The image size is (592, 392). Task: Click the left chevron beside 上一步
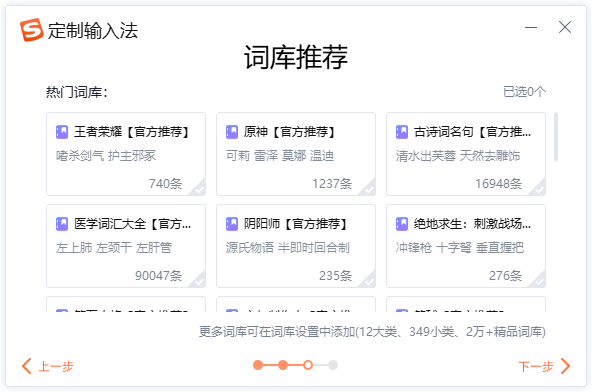pos(26,366)
